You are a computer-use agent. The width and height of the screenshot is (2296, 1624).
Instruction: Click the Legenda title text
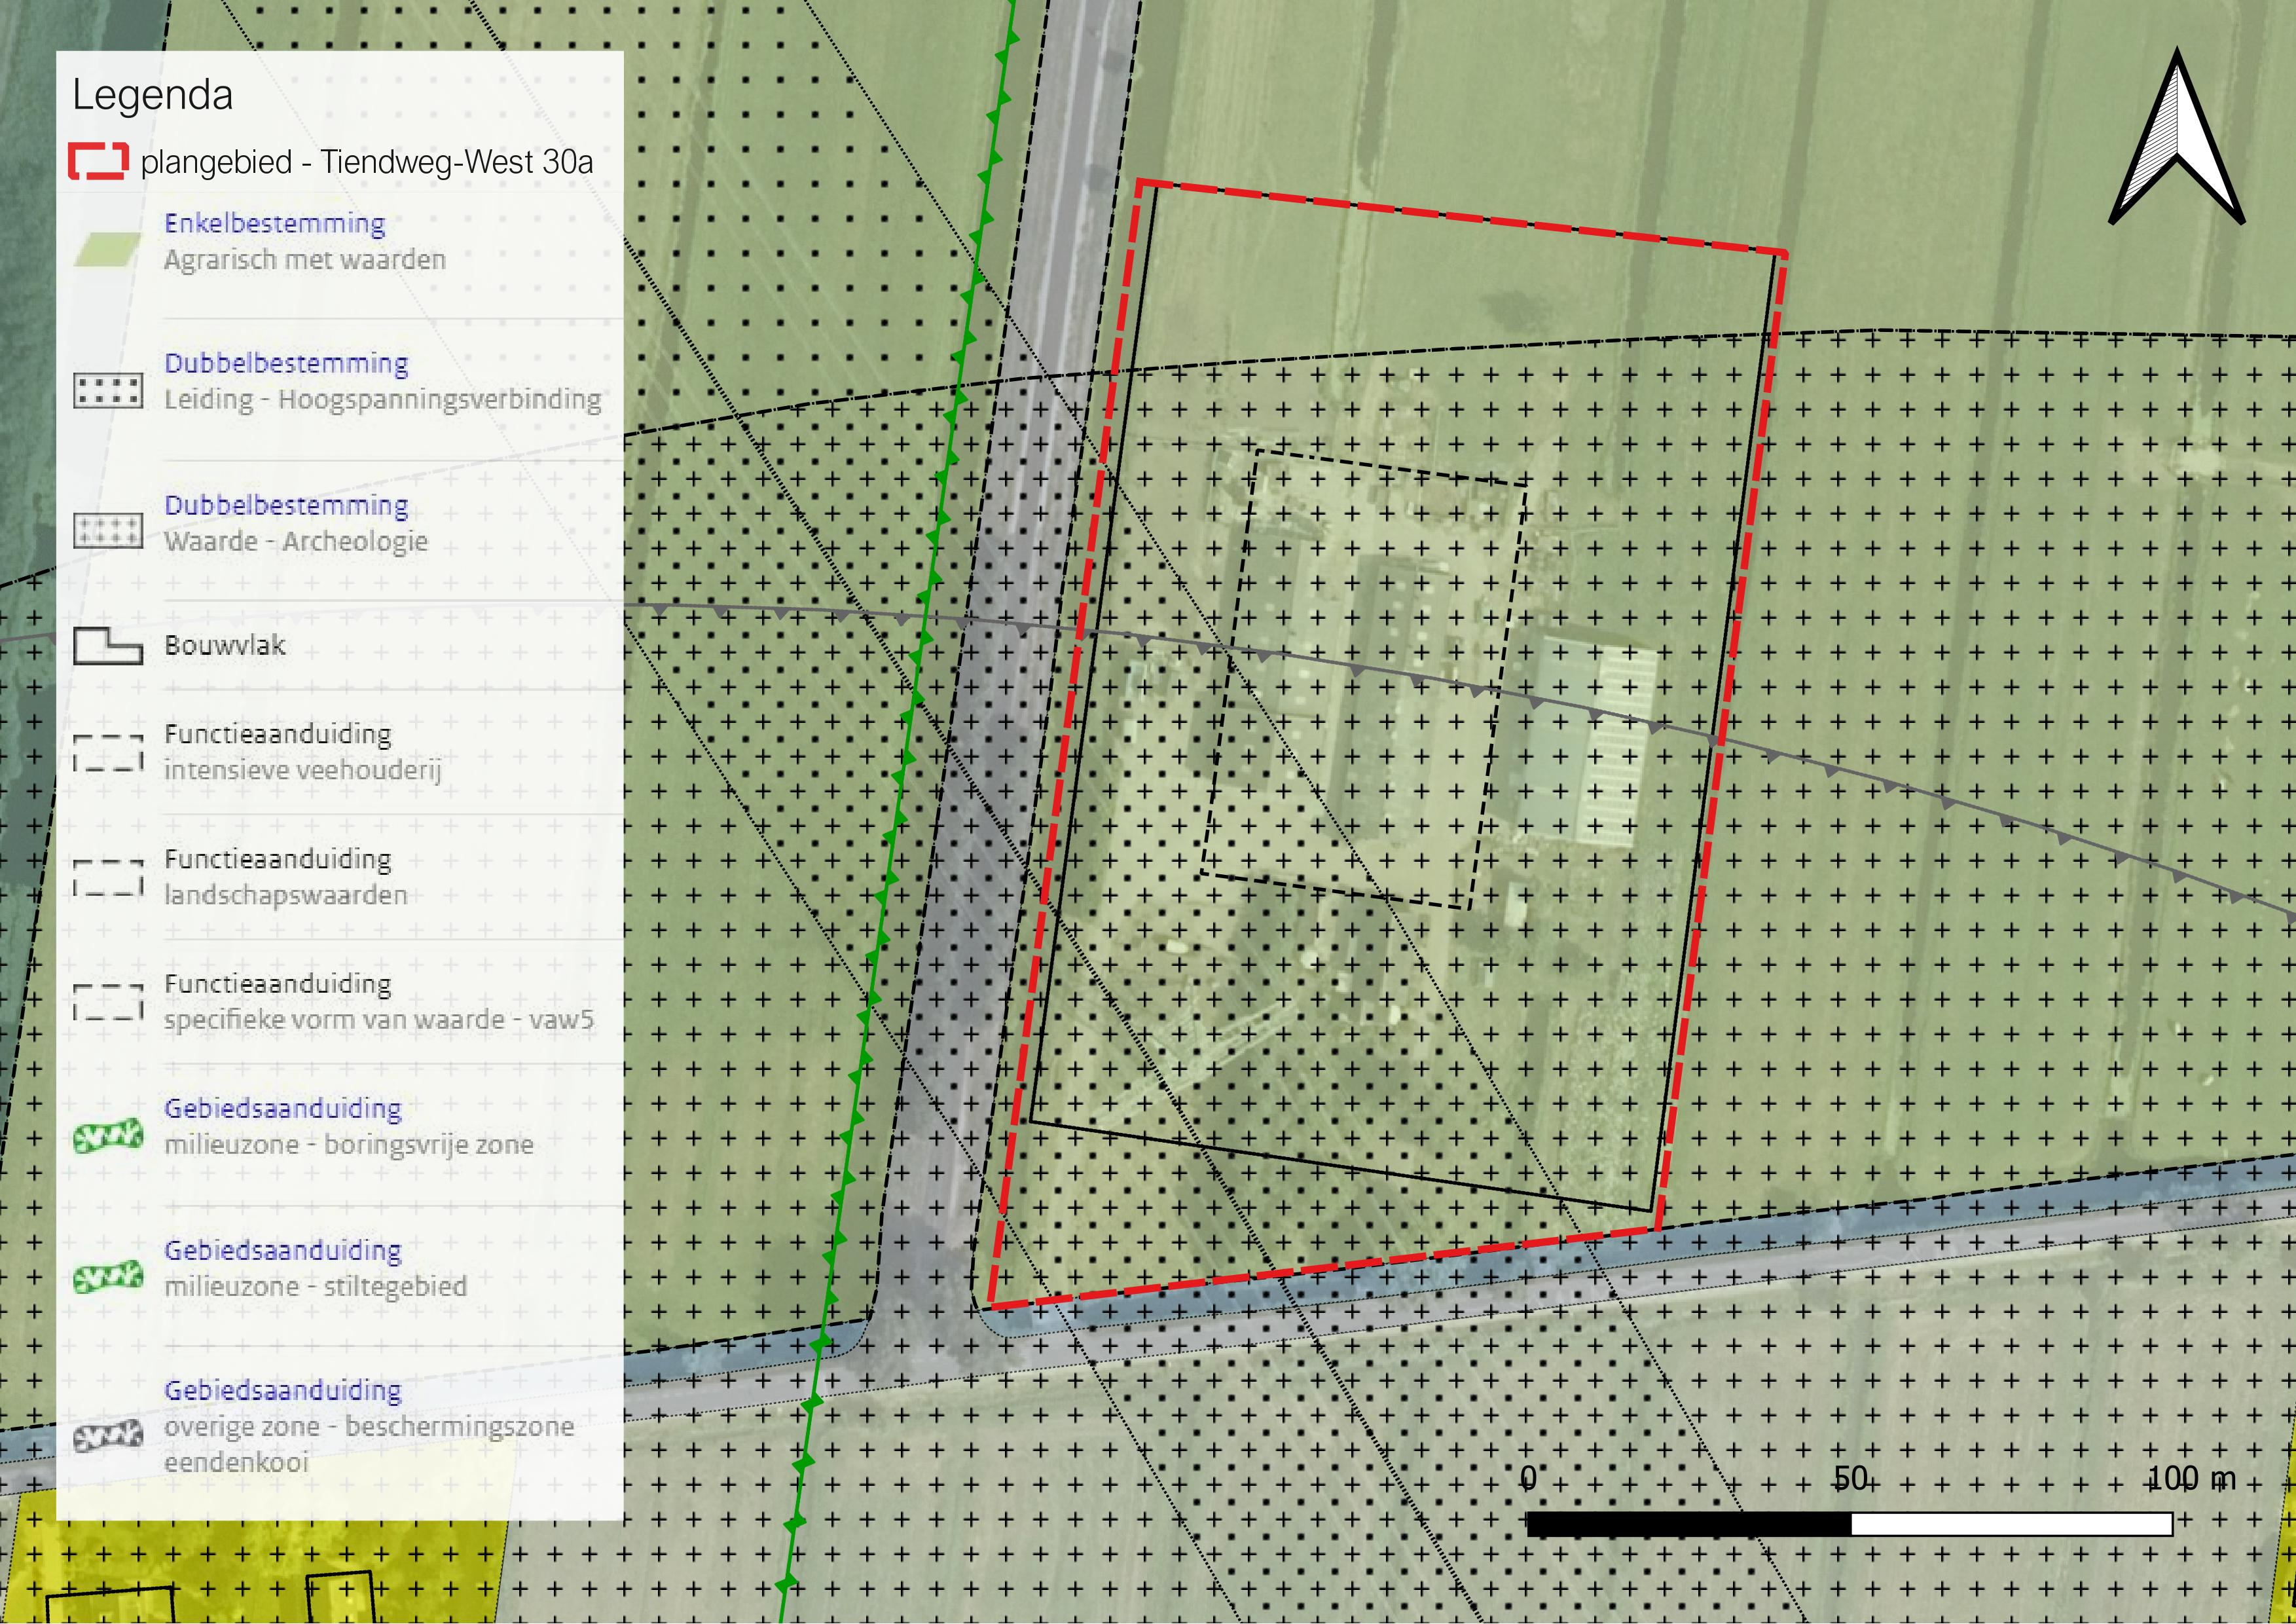coord(152,95)
